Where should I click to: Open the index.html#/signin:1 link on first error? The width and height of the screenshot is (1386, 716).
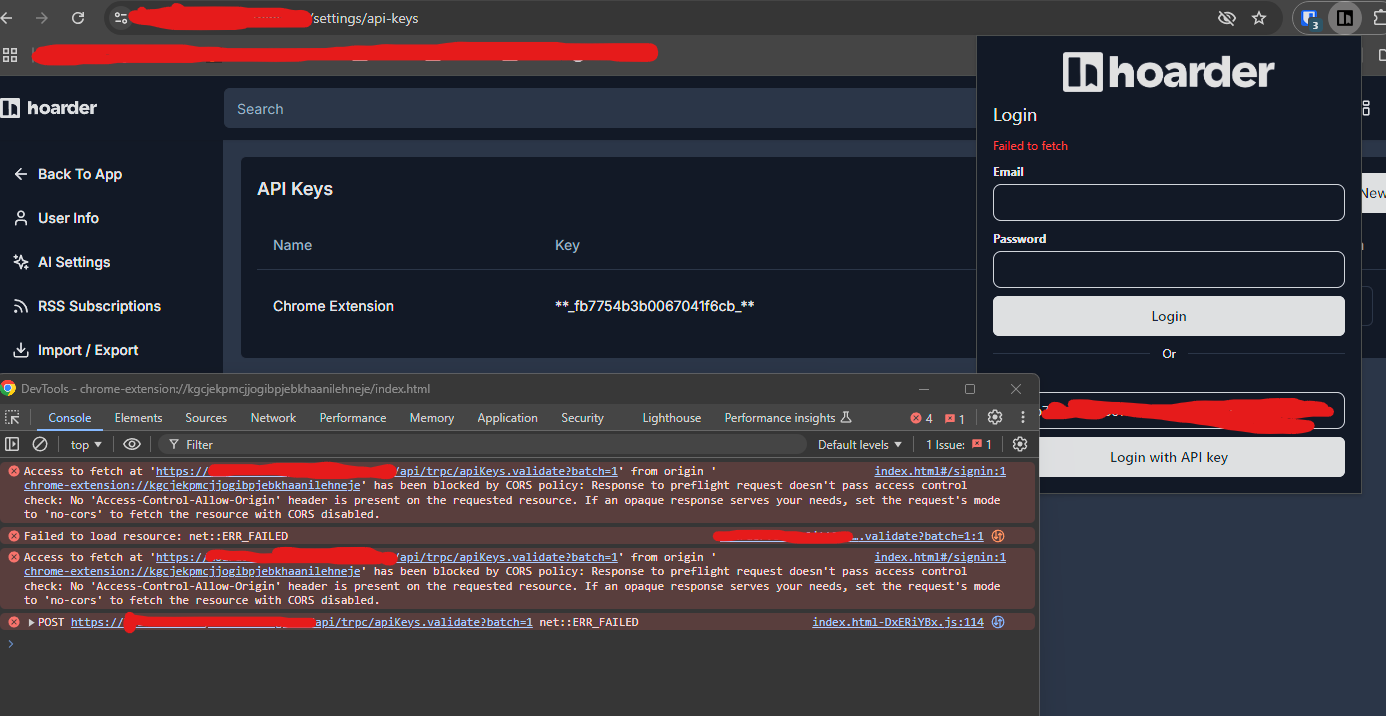point(940,471)
